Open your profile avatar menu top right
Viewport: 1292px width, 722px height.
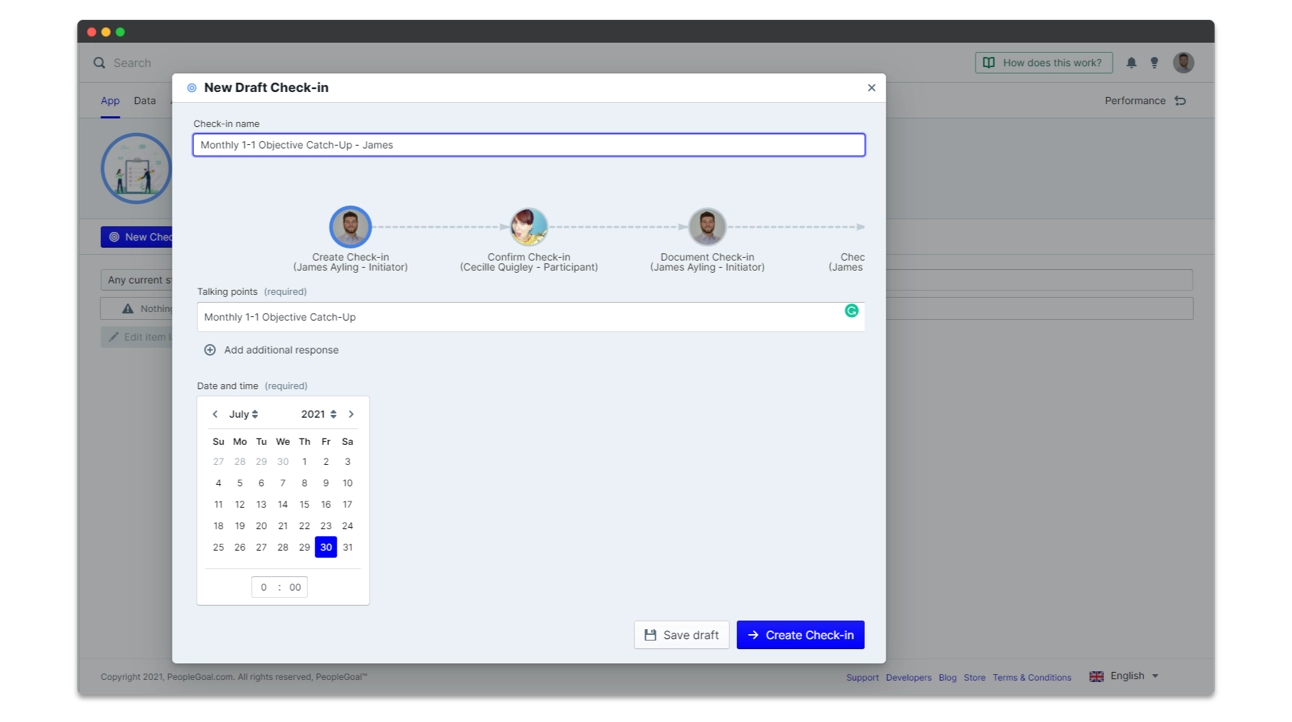(x=1183, y=62)
